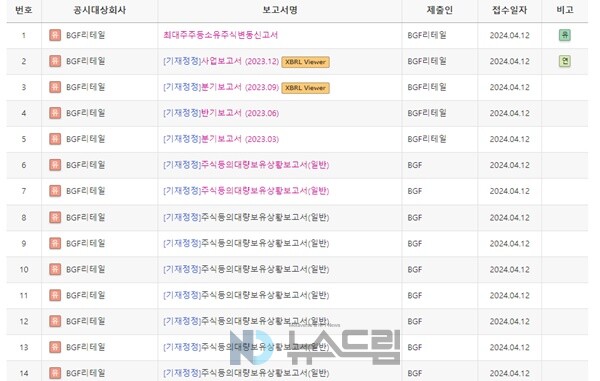Click date 2024.04.12 in row 12
This screenshot has width=600, height=381.
[x=510, y=322]
